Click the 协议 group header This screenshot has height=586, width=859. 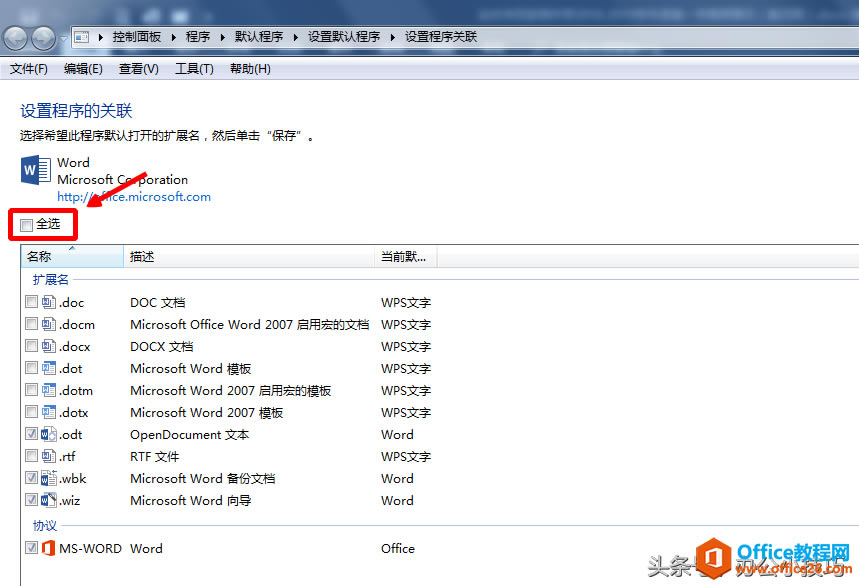pyautogui.click(x=44, y=526)
